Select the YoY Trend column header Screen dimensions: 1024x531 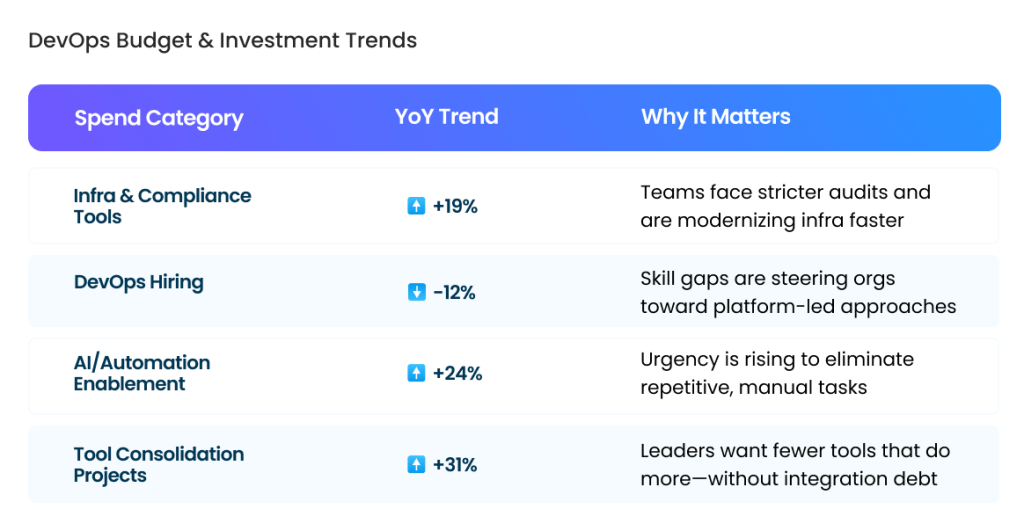click(446, 117)
